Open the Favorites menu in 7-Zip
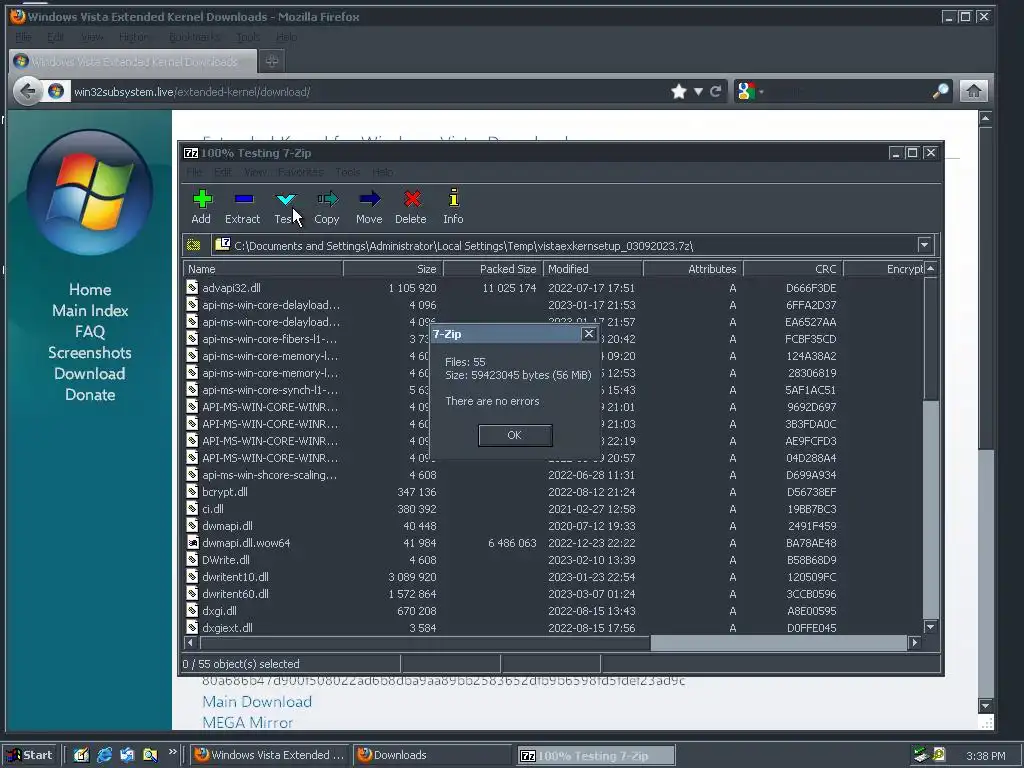Image resolution: width=1024 pixels, height=768 pixels. pos(300,172)
